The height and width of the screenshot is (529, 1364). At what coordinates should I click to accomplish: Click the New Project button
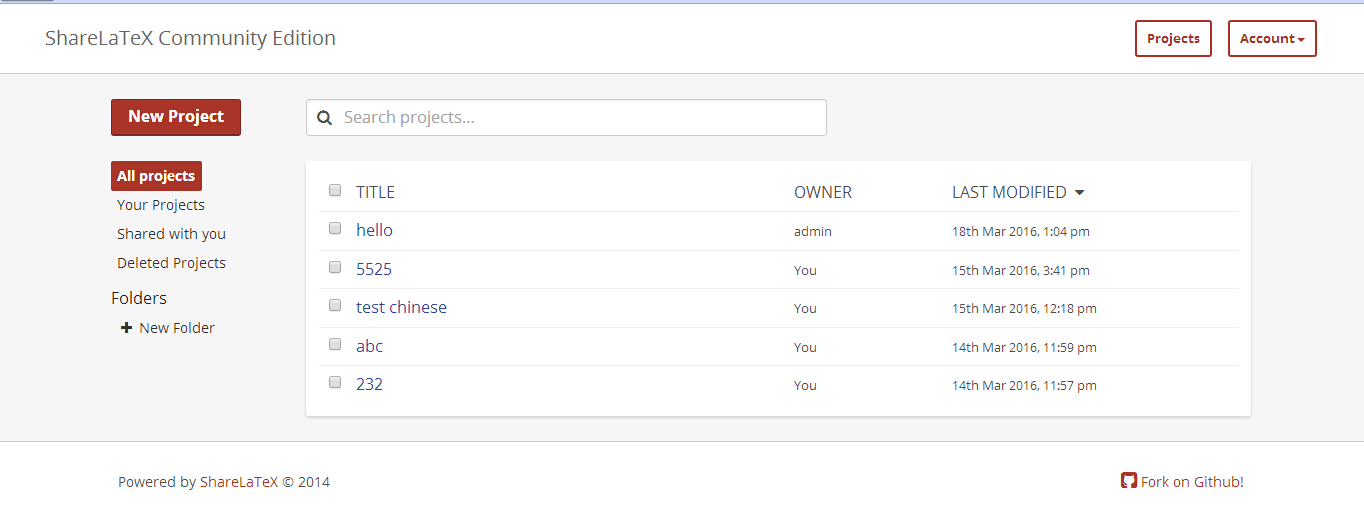coord(176,117)
